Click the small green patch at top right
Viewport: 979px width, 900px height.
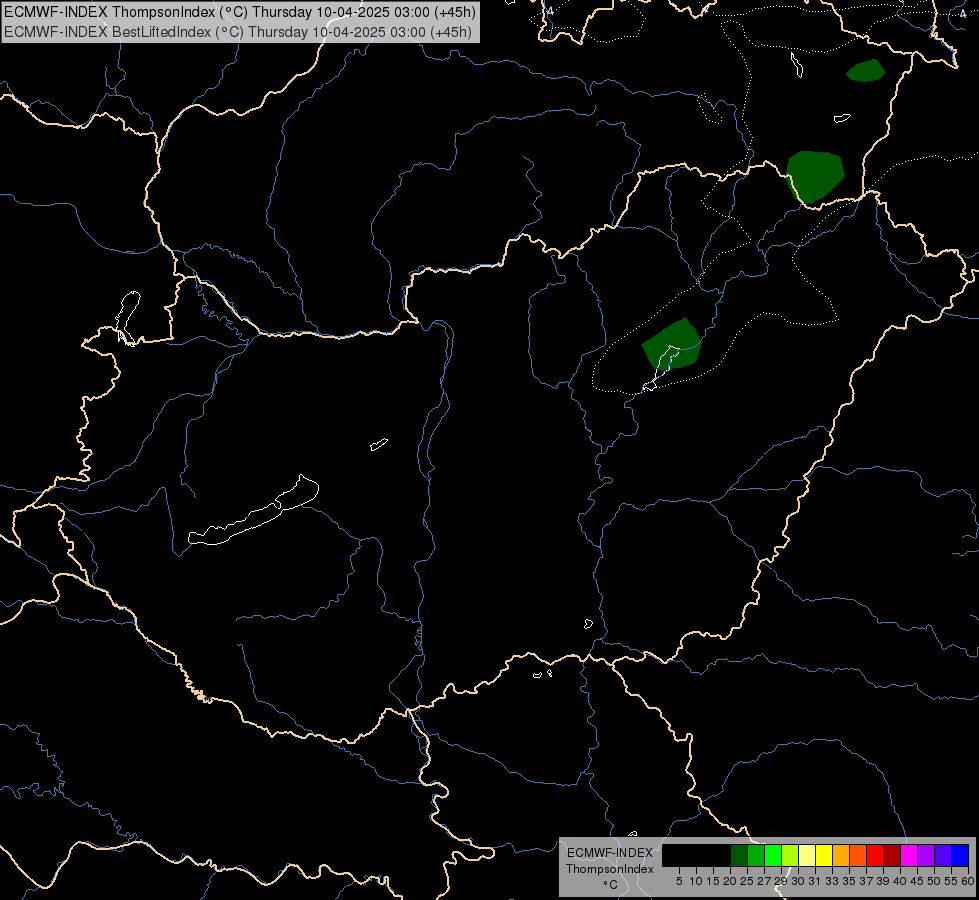pyautogui.click(x=866, y=70)
